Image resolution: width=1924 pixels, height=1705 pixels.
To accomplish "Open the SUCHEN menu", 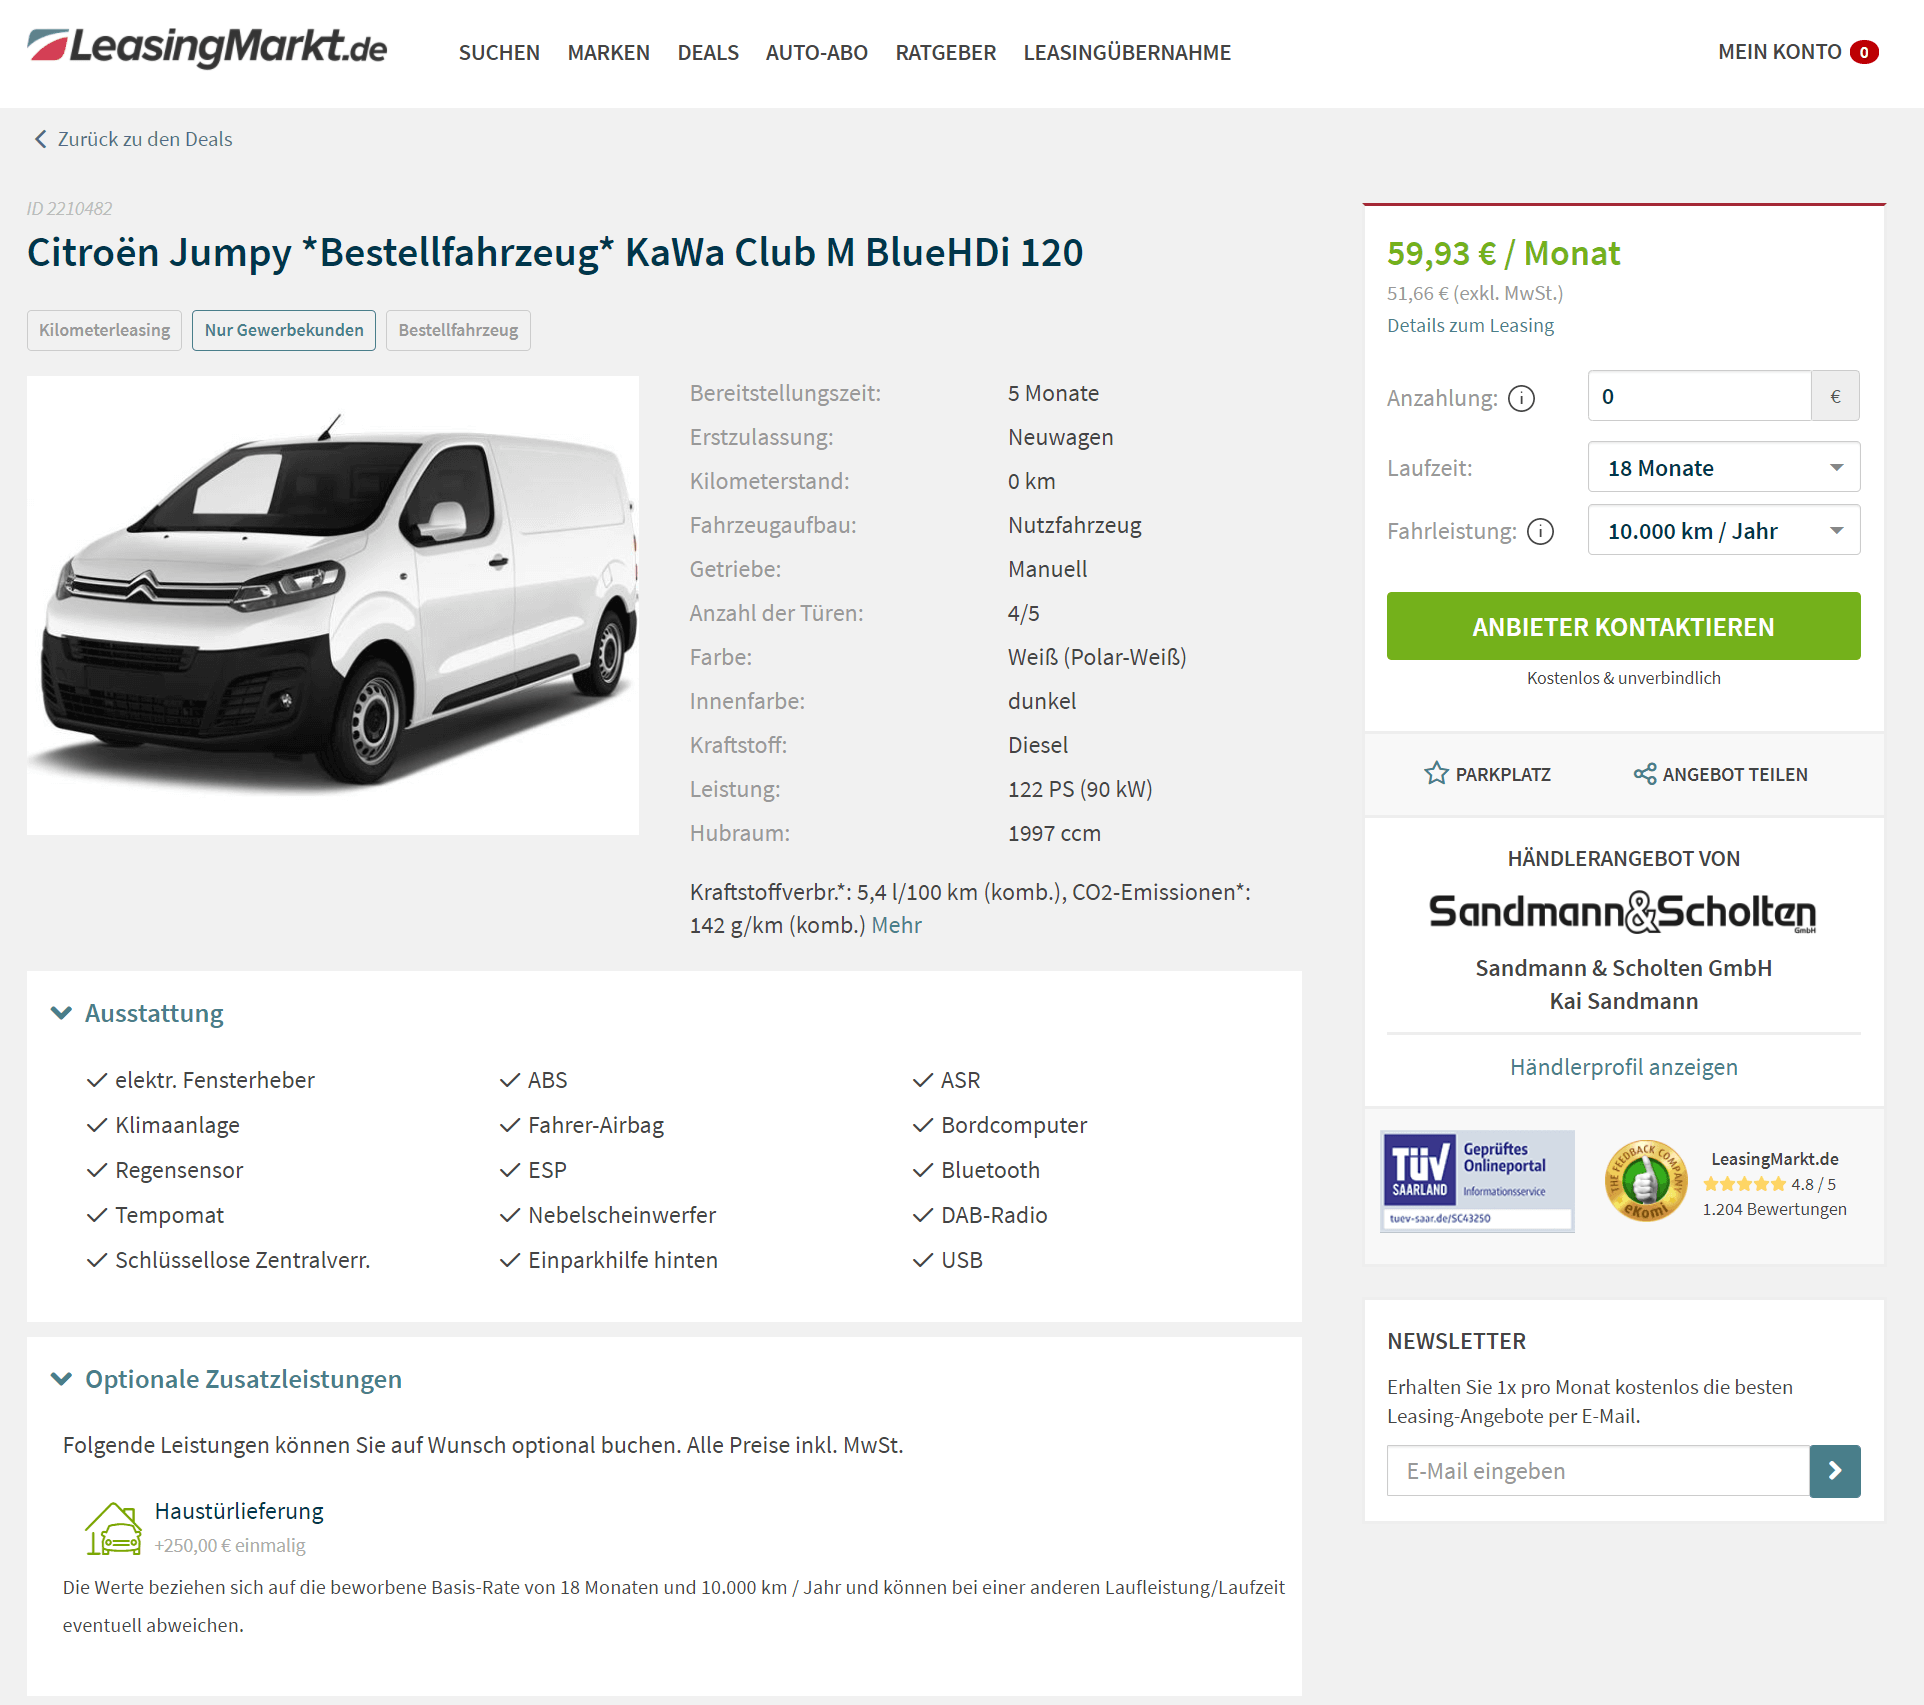I will pyautogui.click(x=499, y=53).
